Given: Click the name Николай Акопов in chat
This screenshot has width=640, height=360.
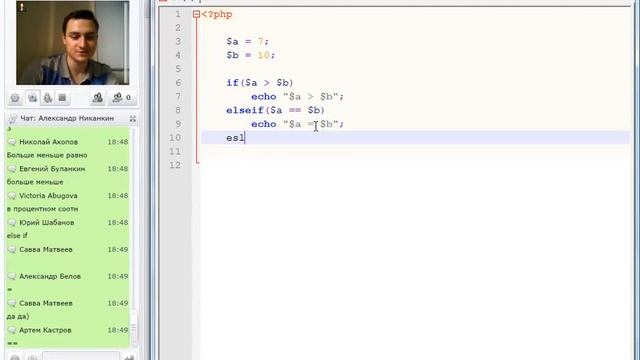Looking at the screenshot, I should click(49, 142).
